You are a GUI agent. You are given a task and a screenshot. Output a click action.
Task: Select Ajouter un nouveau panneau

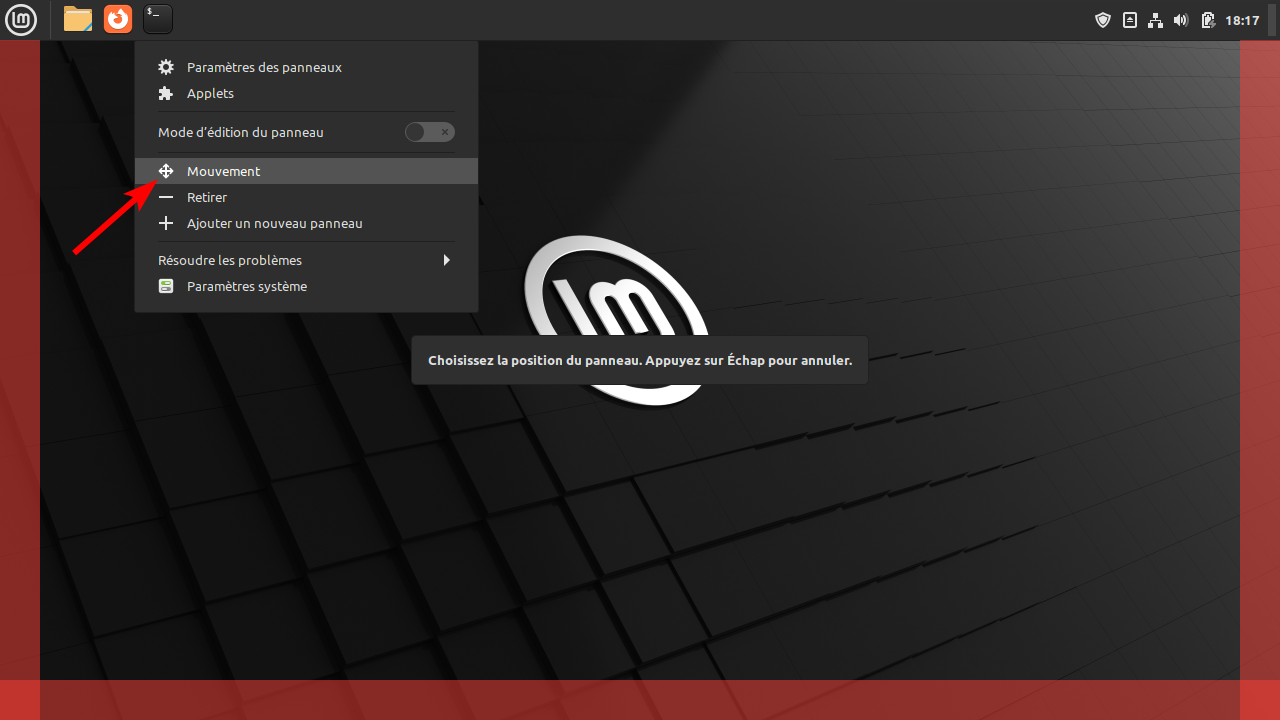306,223
